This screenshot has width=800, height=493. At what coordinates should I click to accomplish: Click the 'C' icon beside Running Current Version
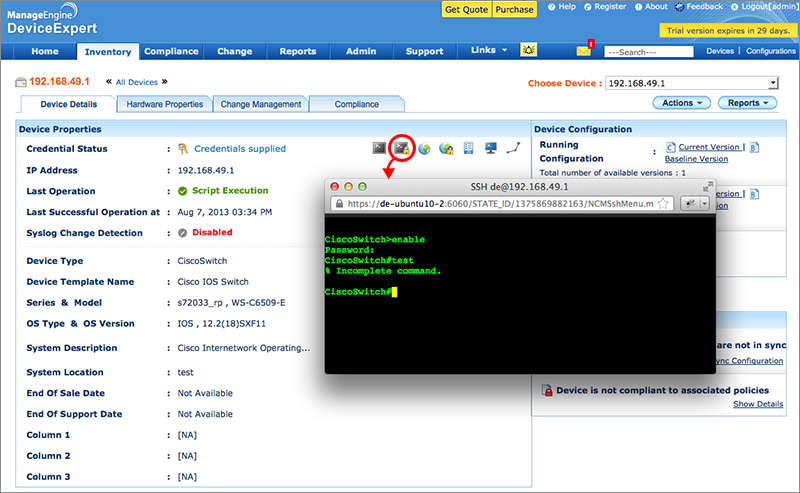[670, 147]
